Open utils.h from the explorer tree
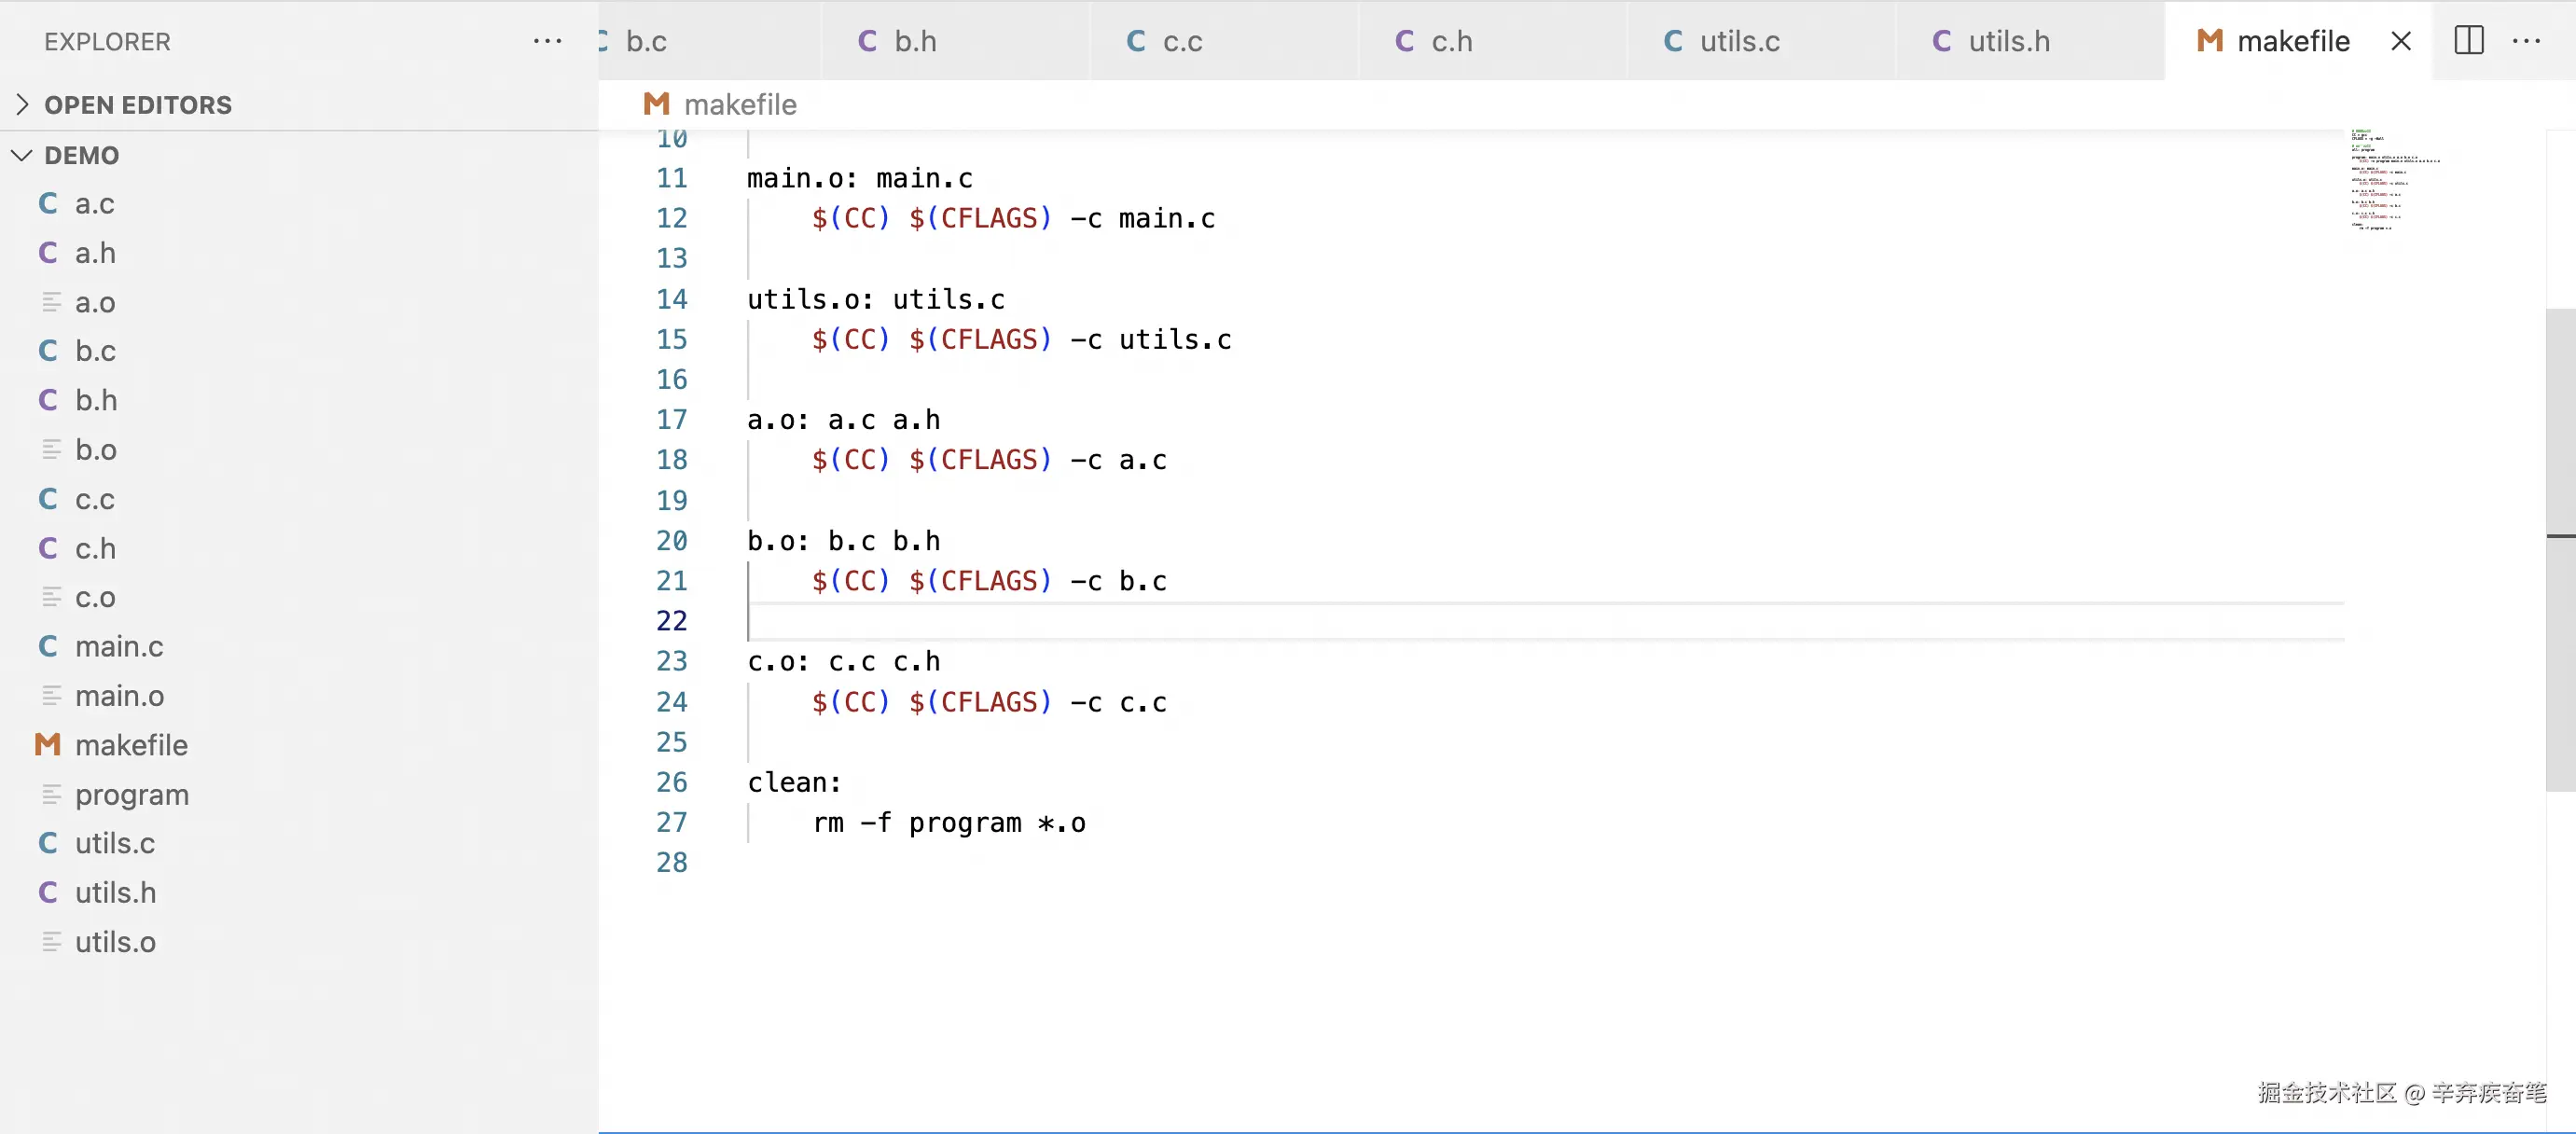Viewport: 2576px width, 1134px height. pos(115,892)
